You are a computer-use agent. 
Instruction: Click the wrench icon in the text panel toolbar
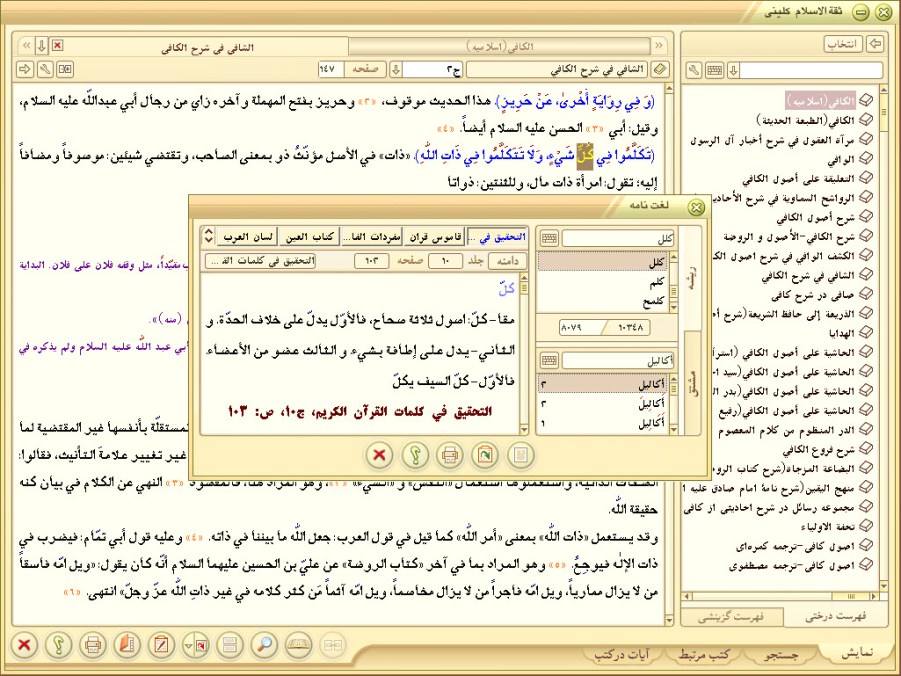click(x=45, y=70)
